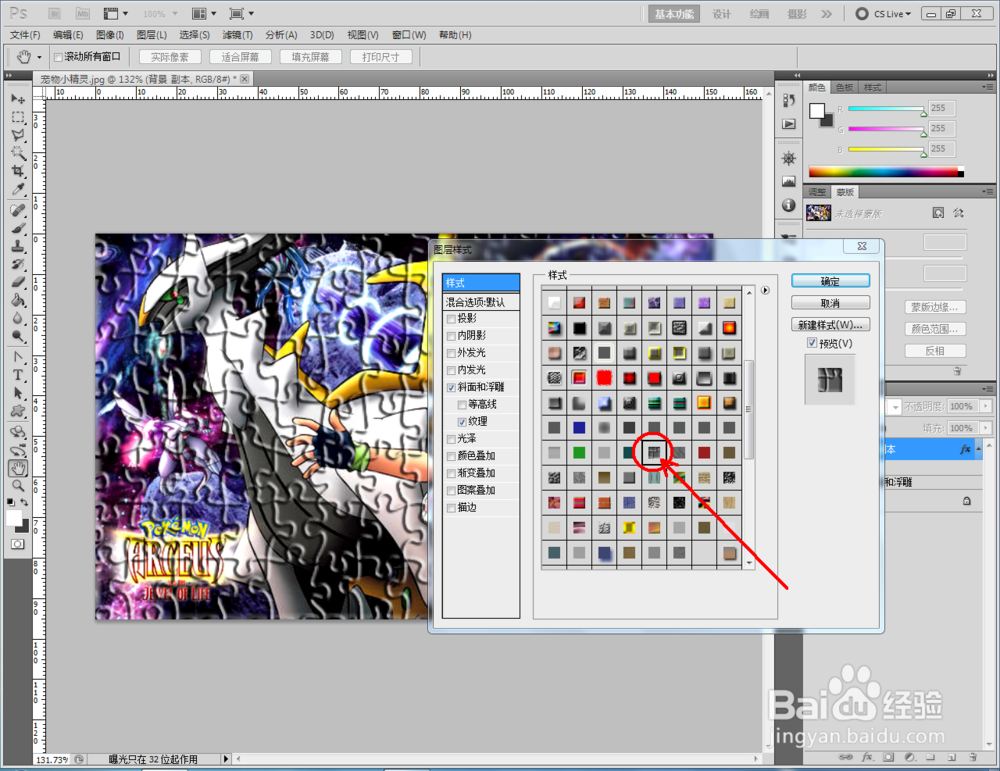Click the fx icon on selected layer
This screenshot has height=771, width=1000.
[965, 450]
